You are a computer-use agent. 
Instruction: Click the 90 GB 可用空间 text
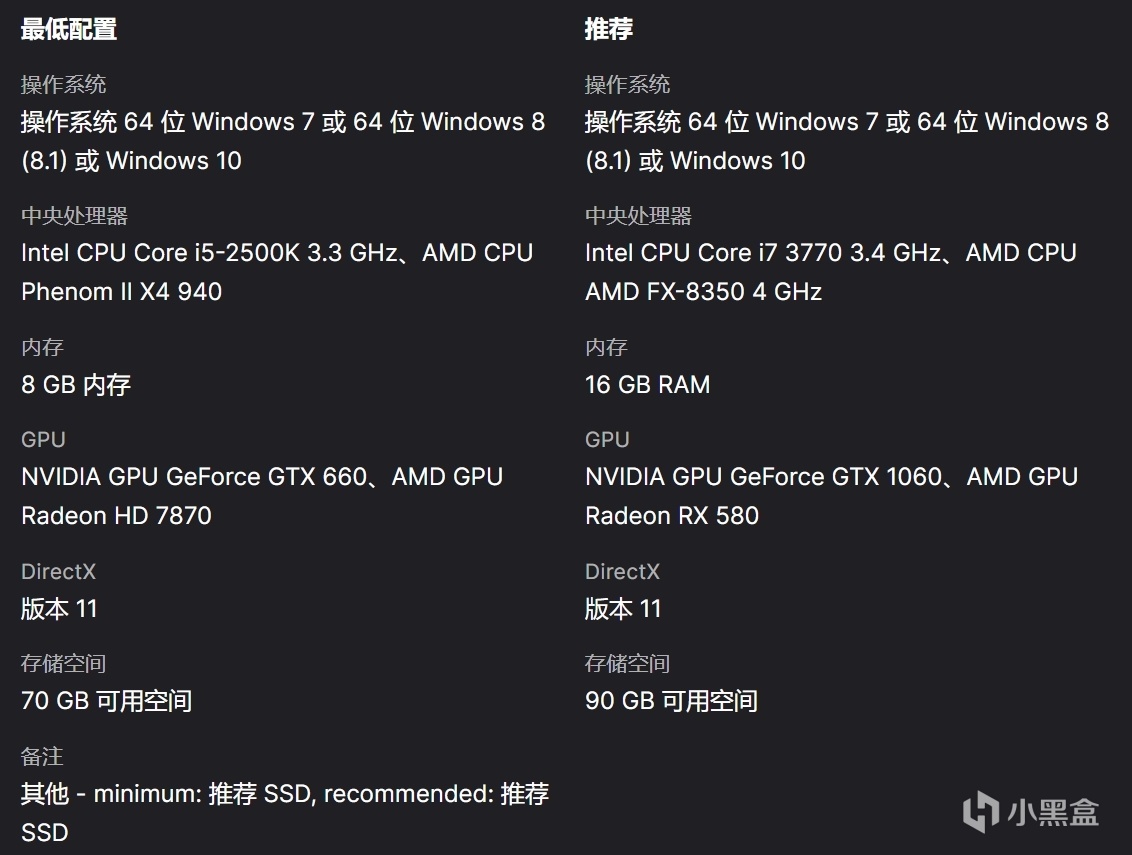(670, 701)
